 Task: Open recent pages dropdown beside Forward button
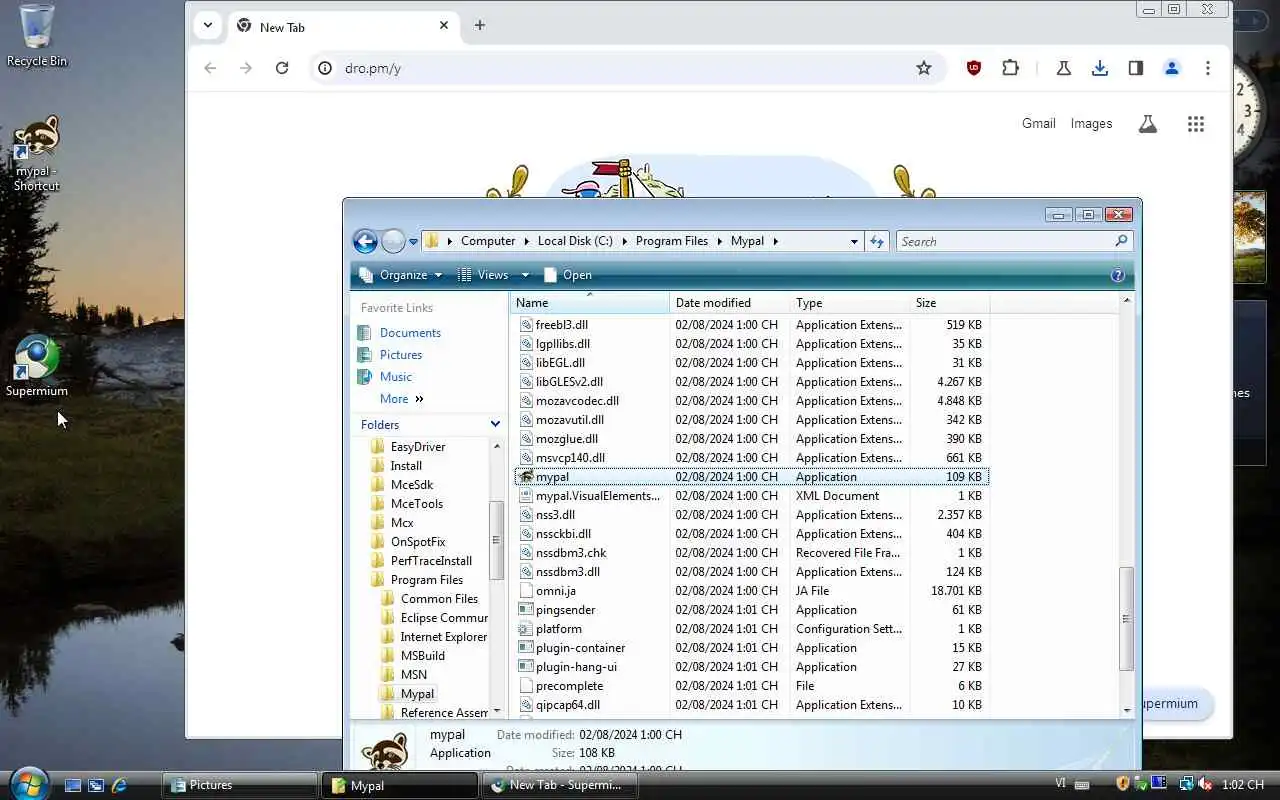[x=413, y=242]
